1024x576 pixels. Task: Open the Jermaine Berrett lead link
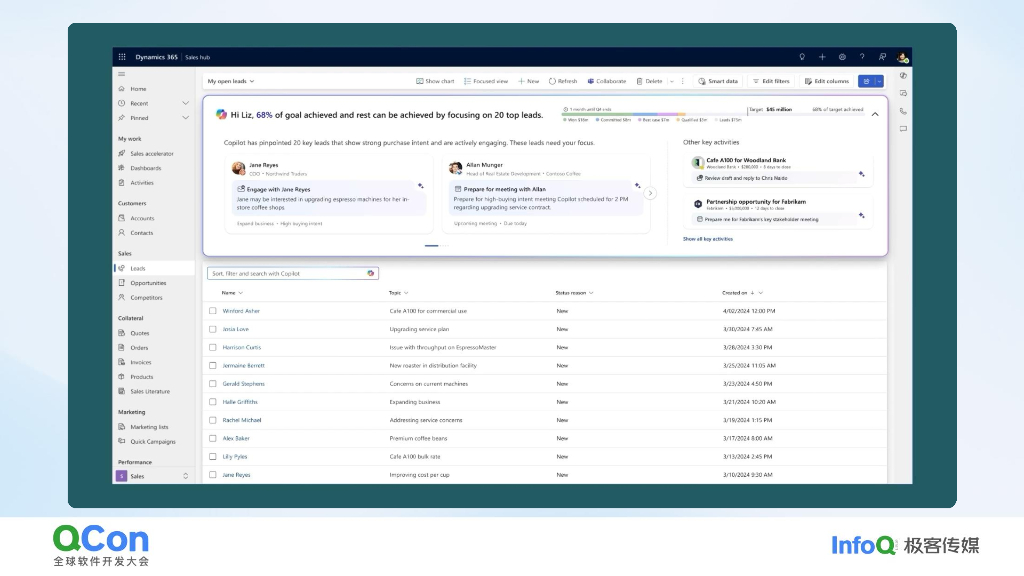pos(244,366)
